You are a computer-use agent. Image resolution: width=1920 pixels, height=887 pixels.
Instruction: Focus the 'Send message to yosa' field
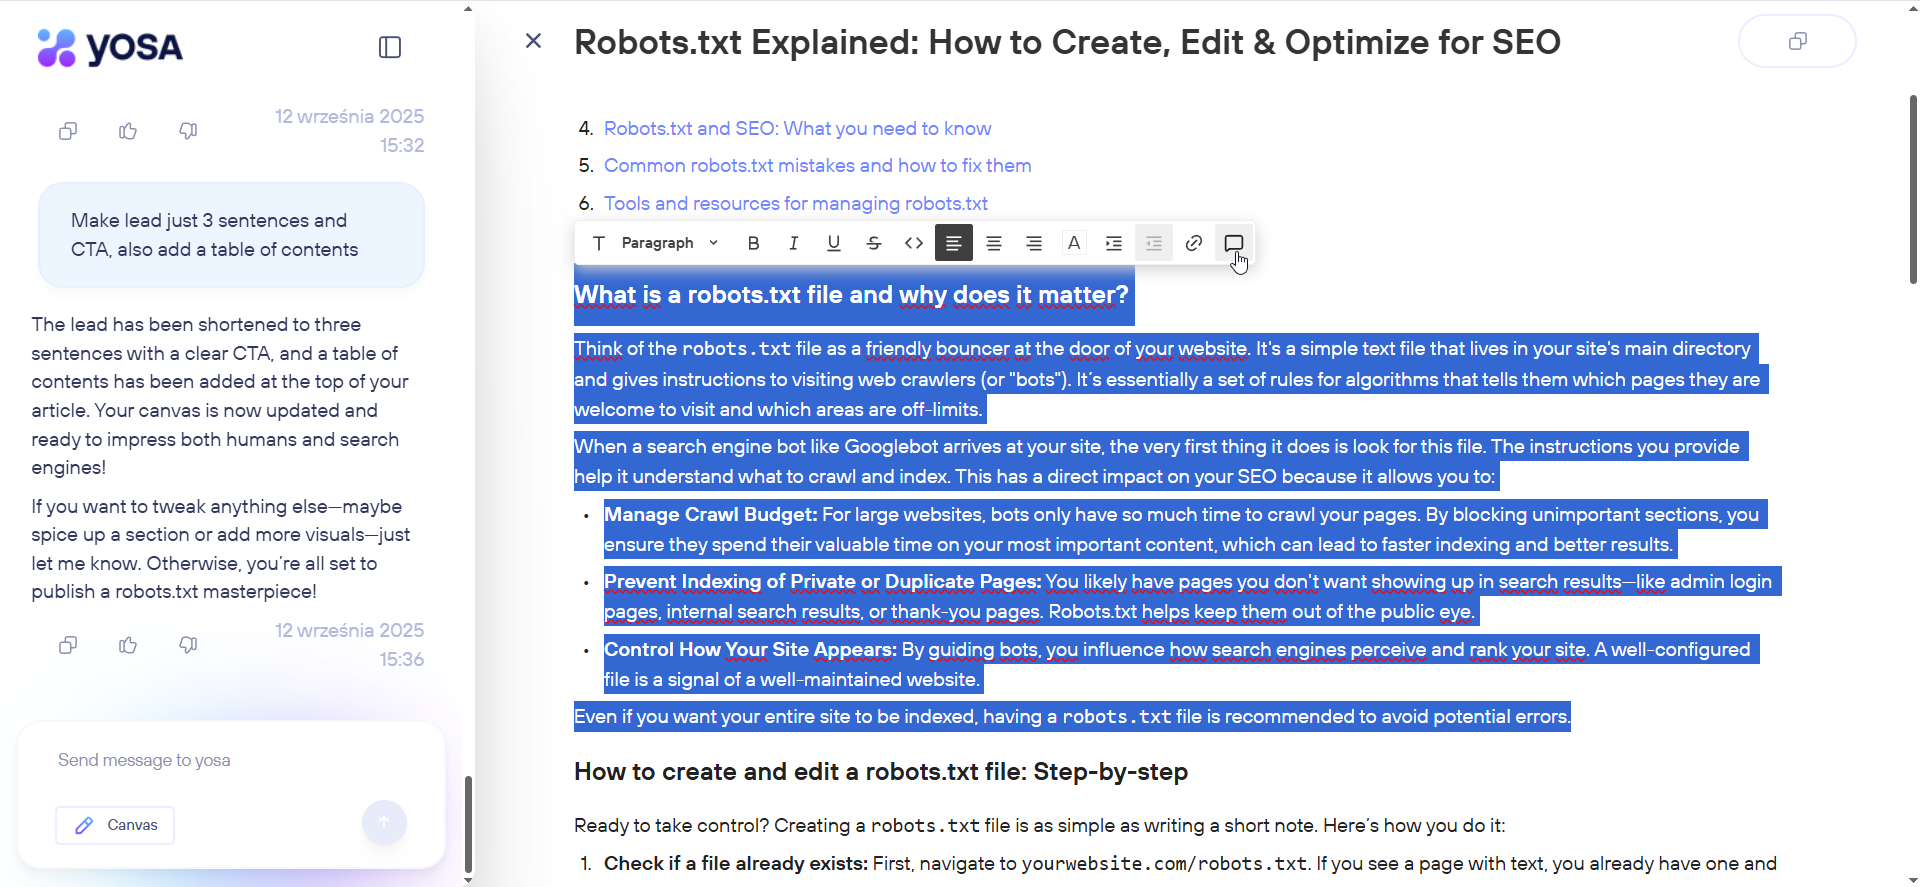pos(230,760)
